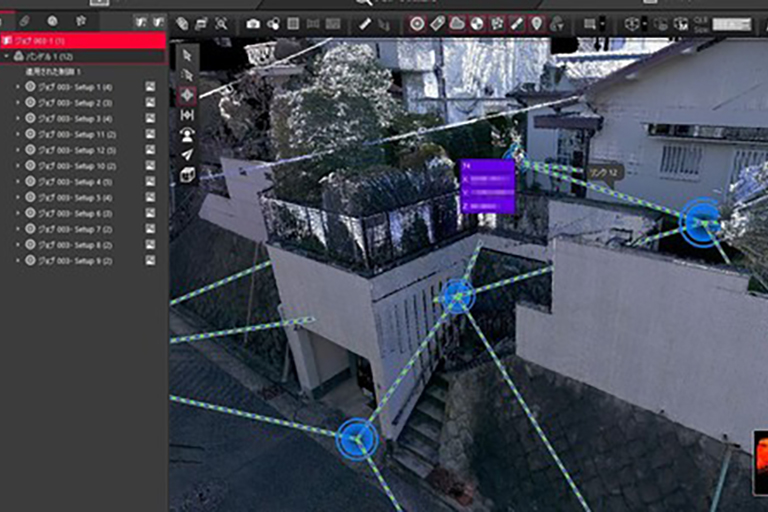Image resolution: width=768 pixels, height=512 pixels.
Task: Click the paper plane fly mode icon
Action: (186, 155)
